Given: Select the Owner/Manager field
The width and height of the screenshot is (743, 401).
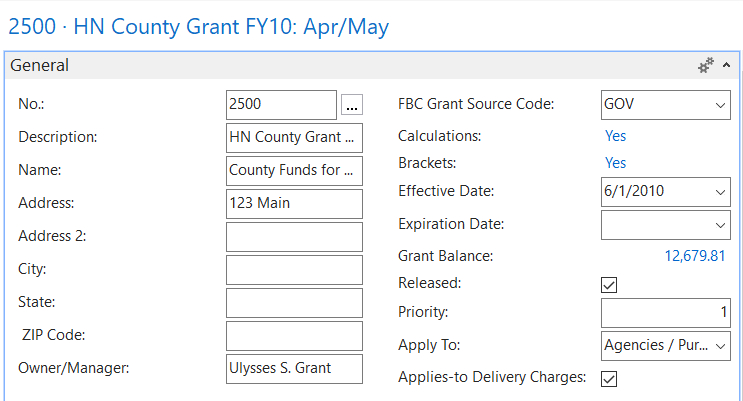Looking at the screenshot, I should coord(294,368).
